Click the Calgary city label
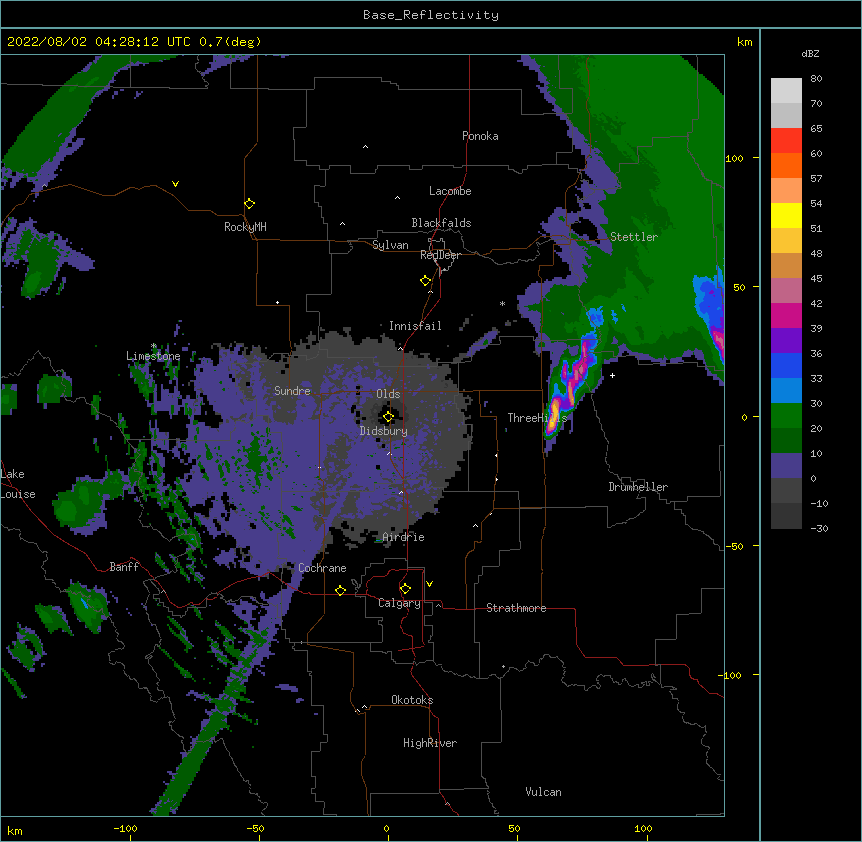Image resolution: width=862 pixels, height=842 pixels. click(x=399, y=603)
